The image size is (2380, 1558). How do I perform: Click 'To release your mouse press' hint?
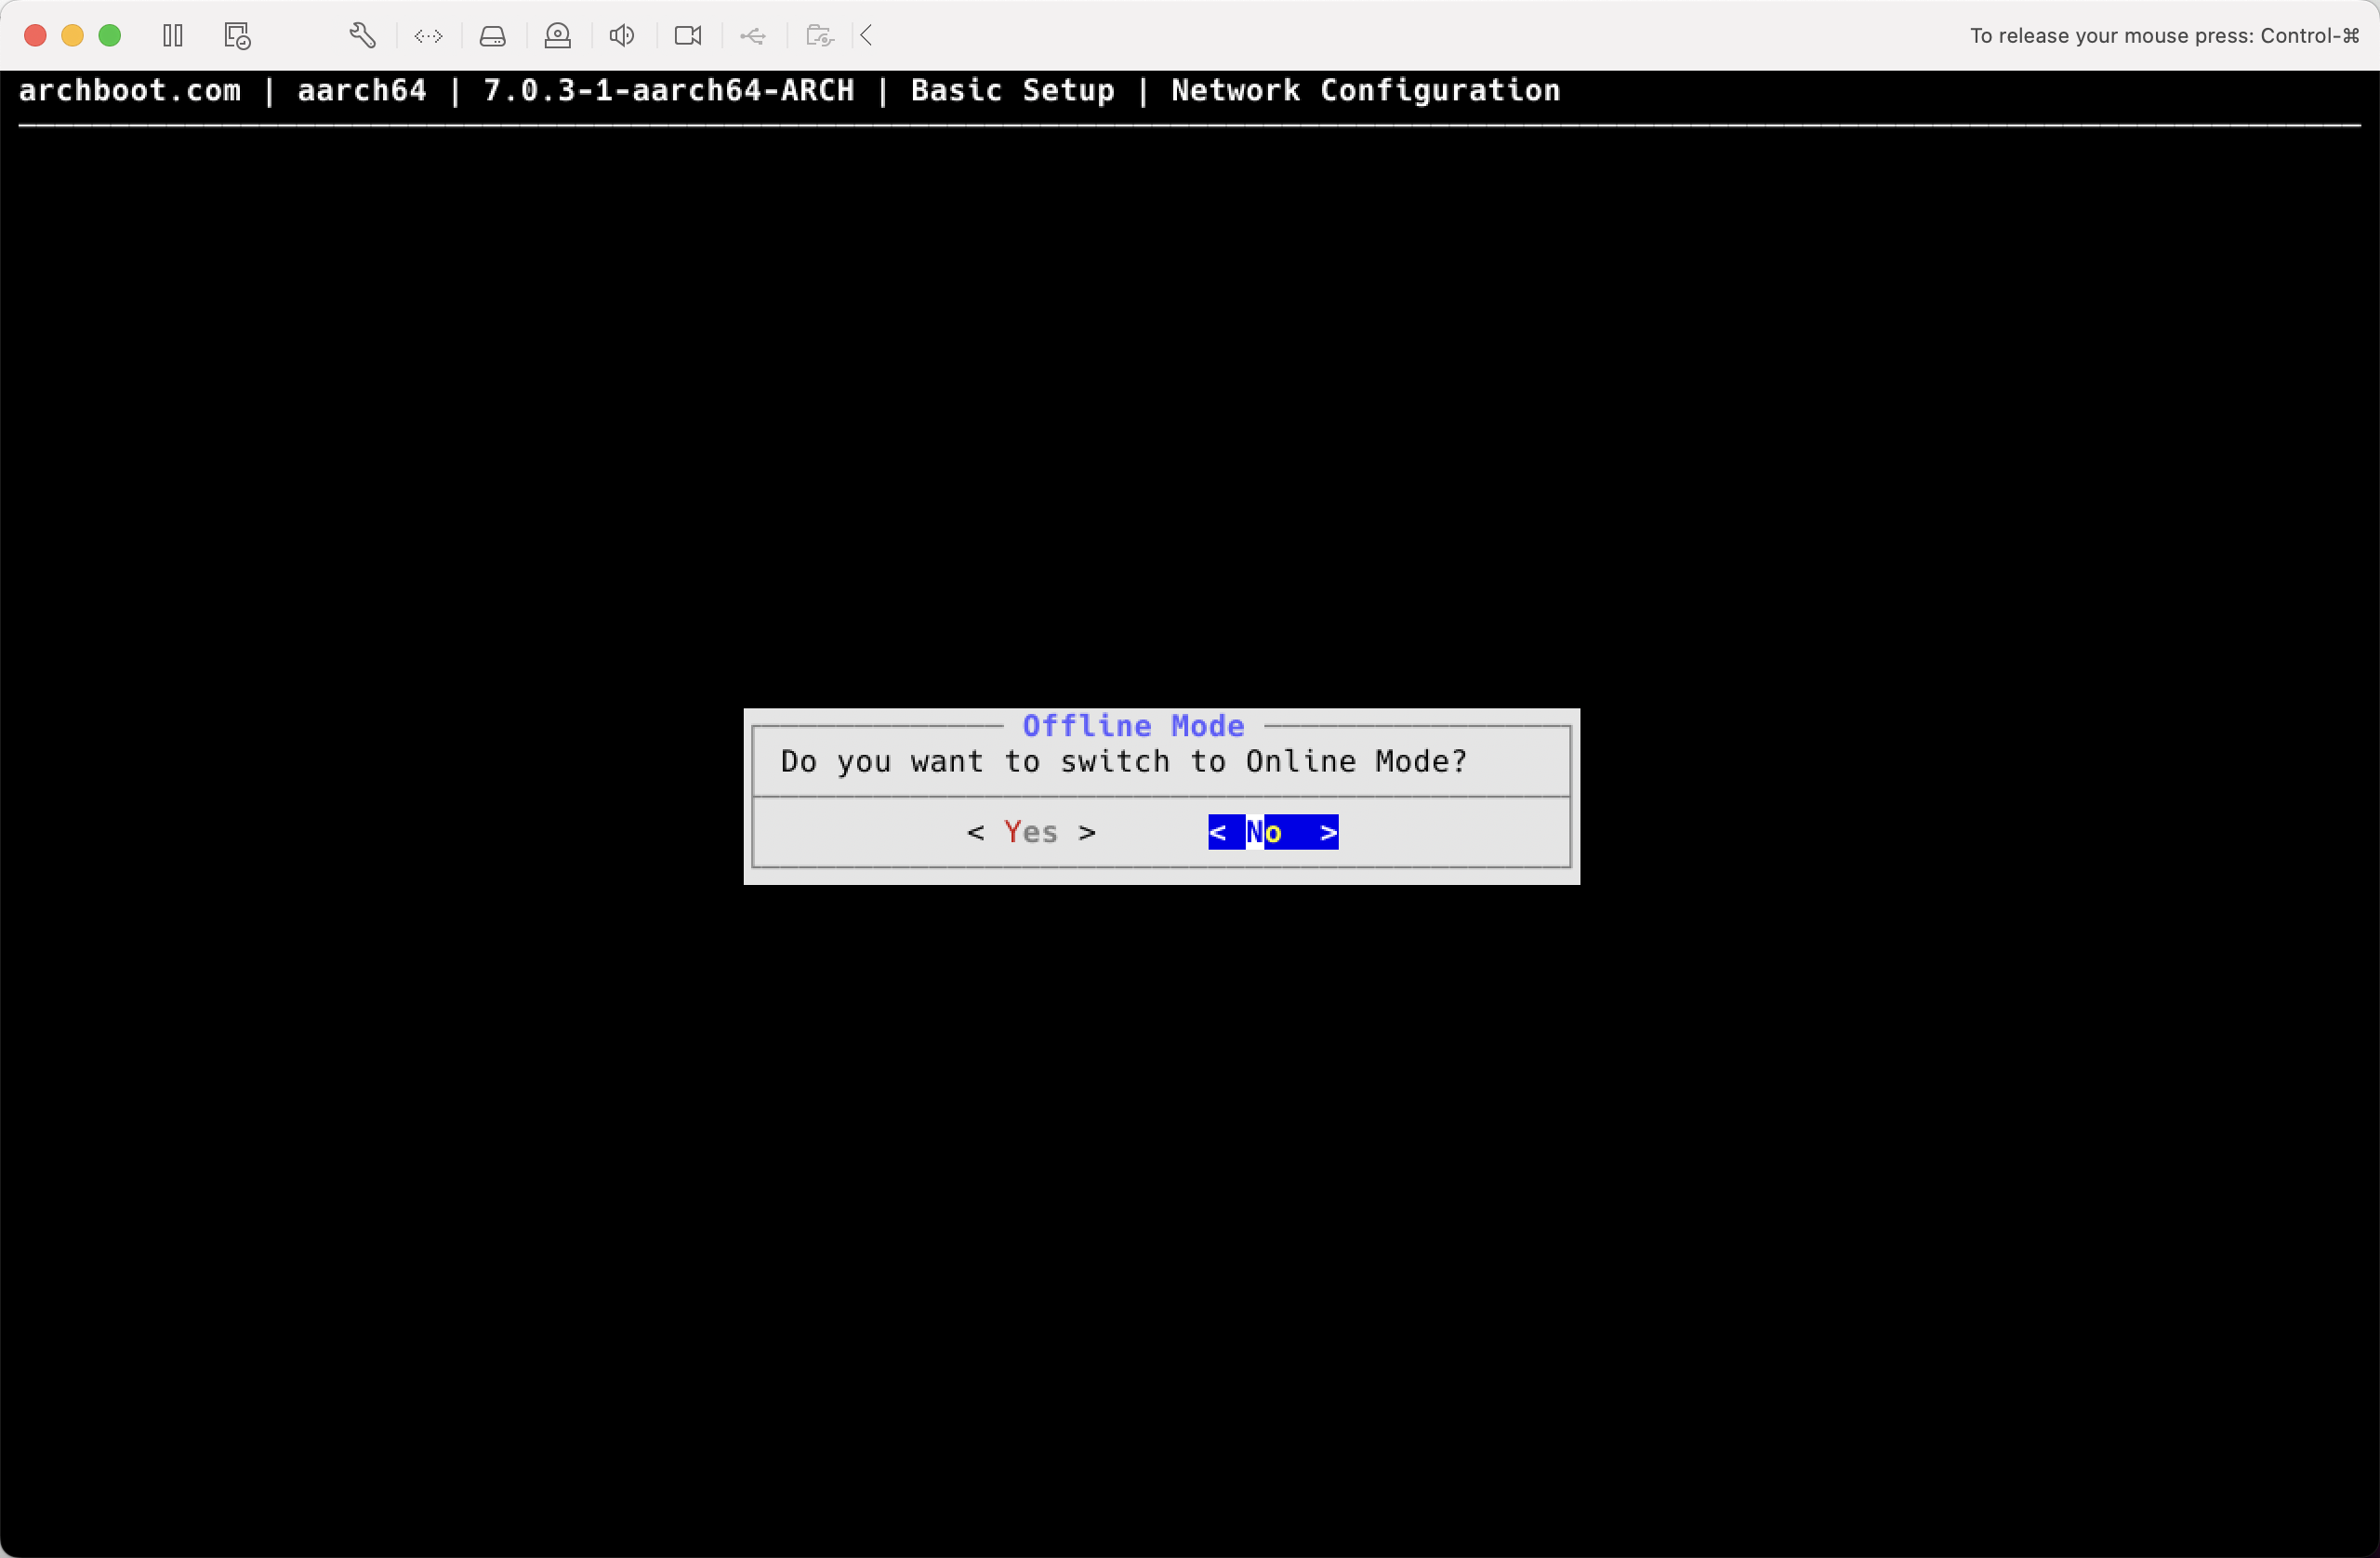(2164, 36)
